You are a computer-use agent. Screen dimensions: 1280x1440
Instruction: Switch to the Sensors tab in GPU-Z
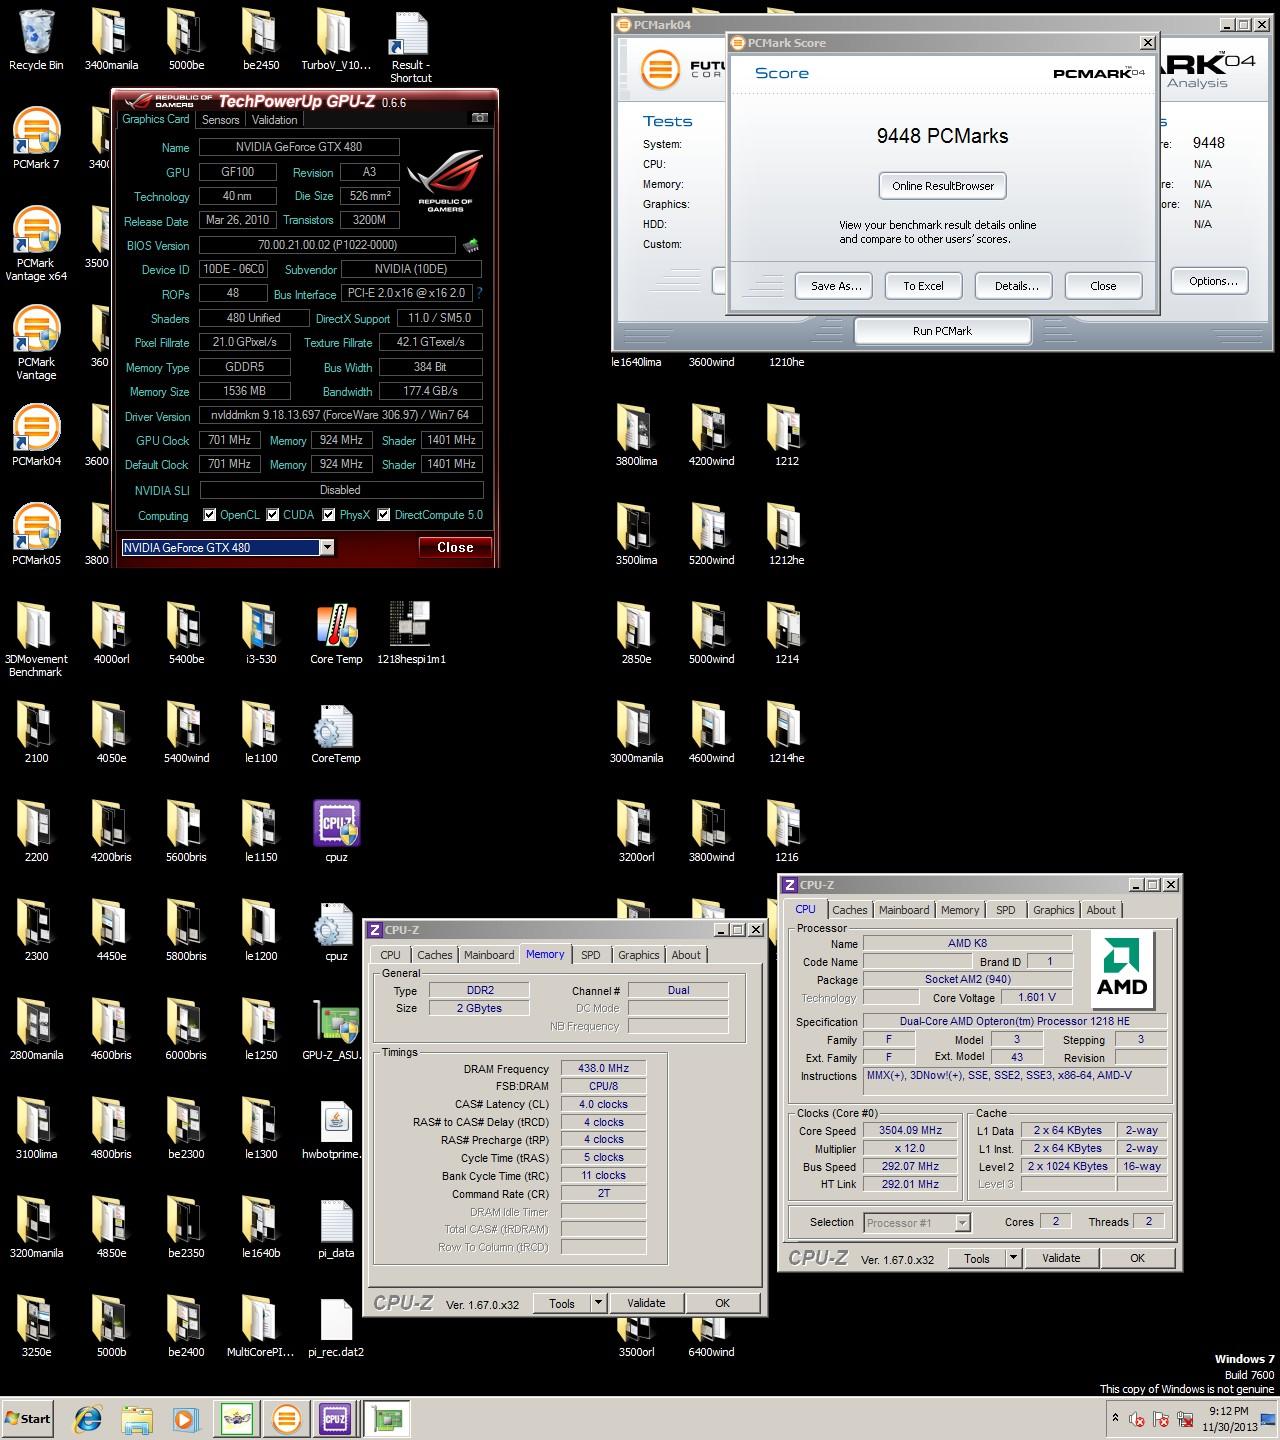pyautogui.click(x=220, y=119)
